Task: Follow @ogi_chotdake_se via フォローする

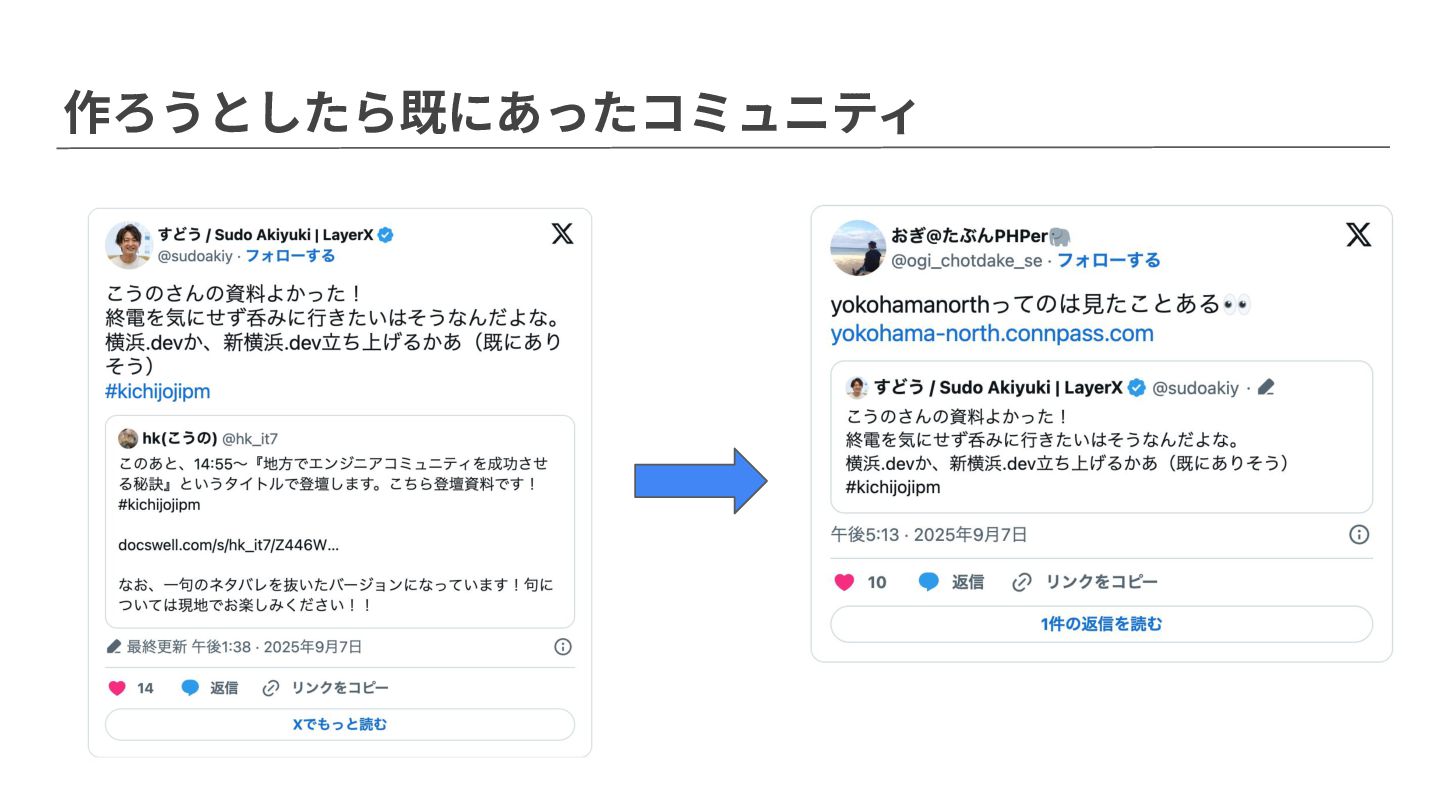Action: [1109, 260]
